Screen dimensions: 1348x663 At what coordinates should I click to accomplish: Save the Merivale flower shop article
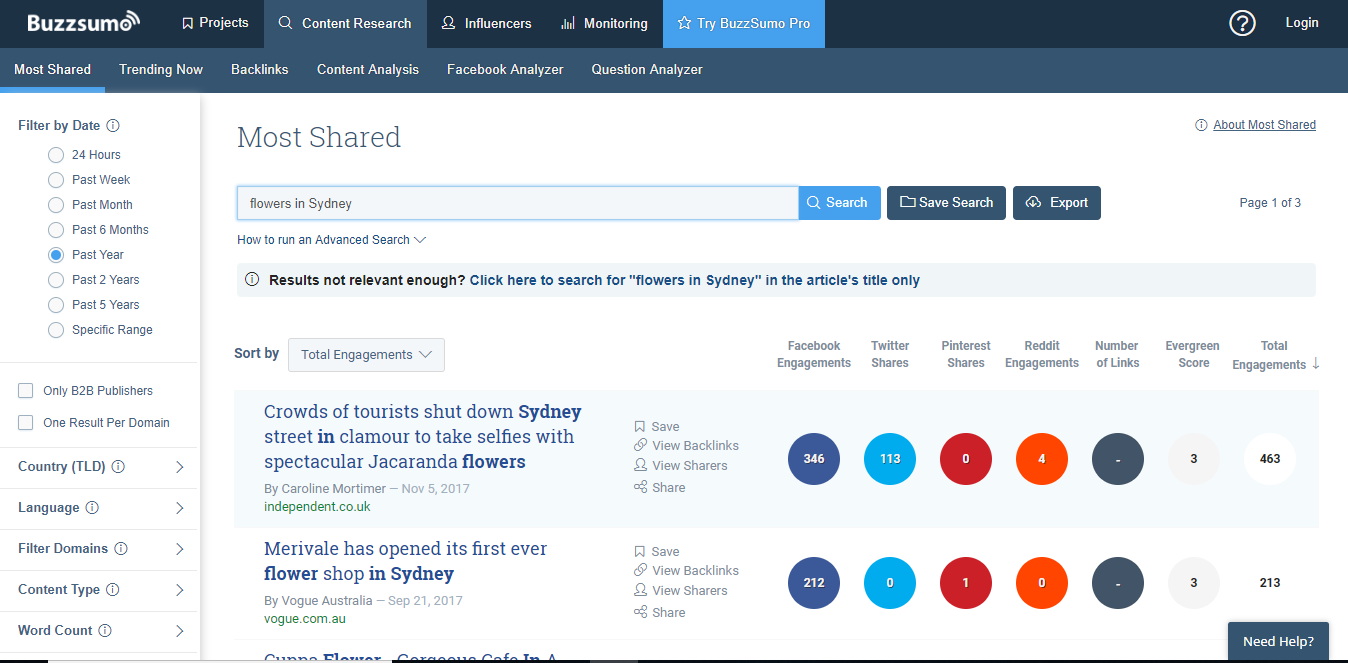pyautogui.click(x=657, y=551)
